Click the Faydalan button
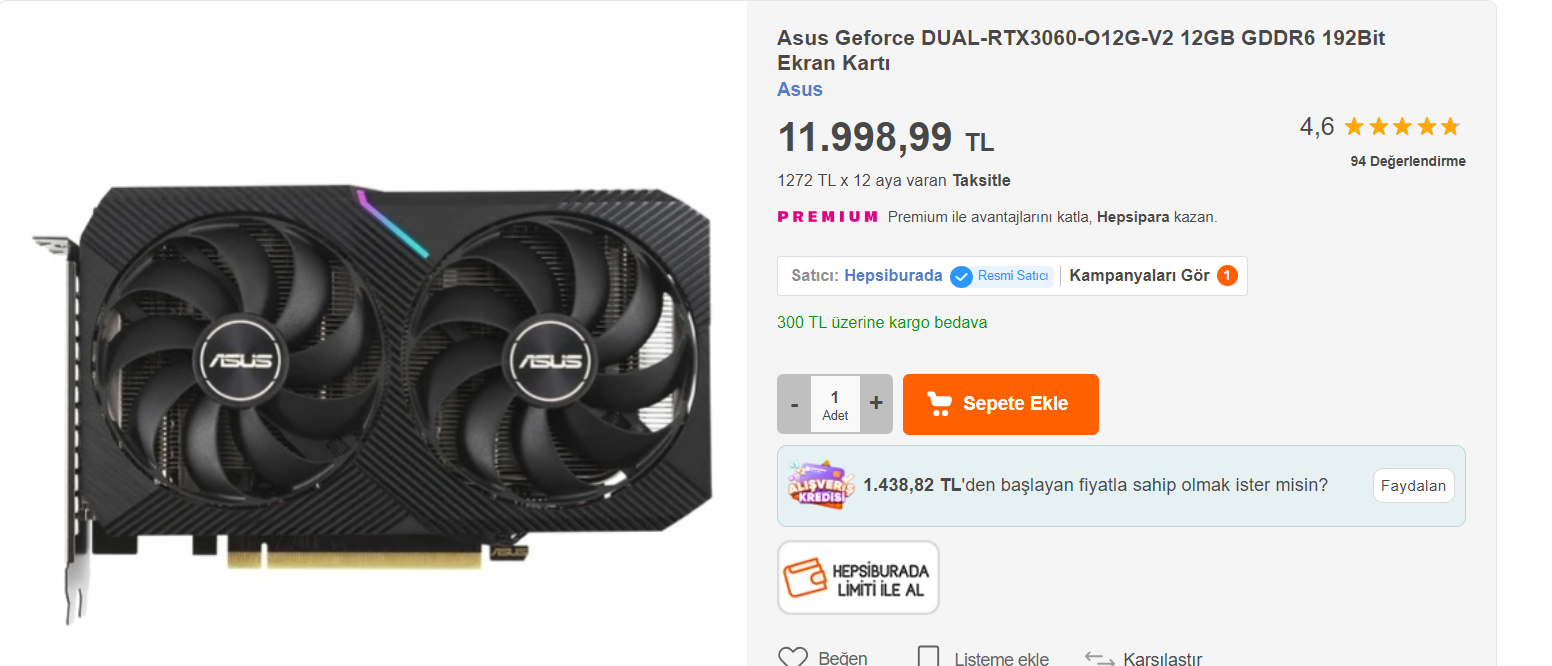1552x666 pixels. click(x=1413, y=486)
